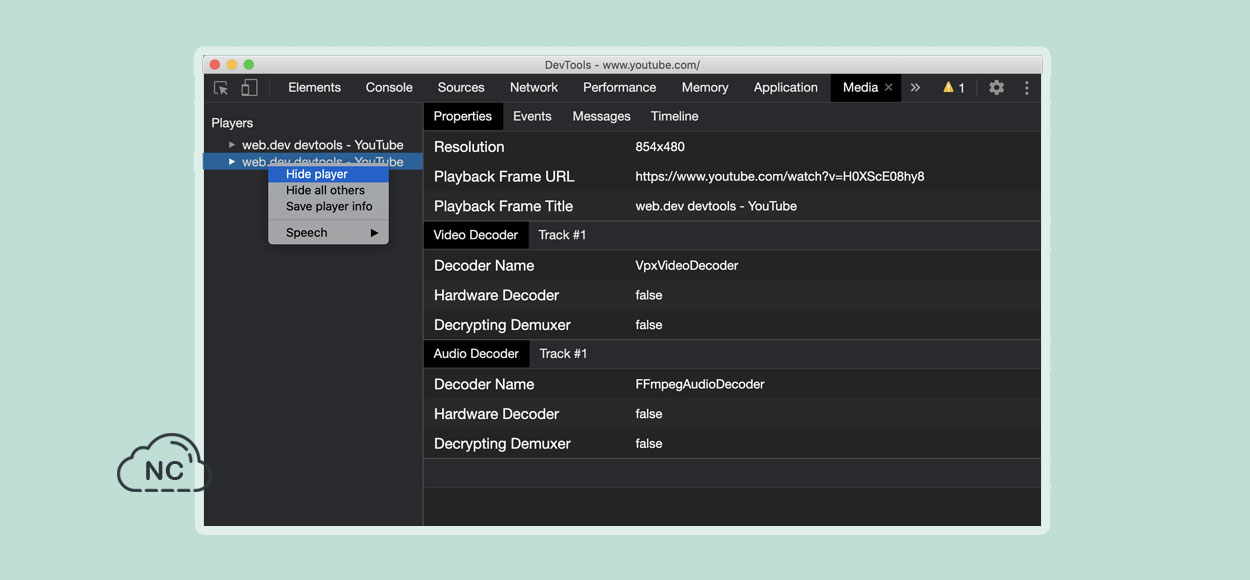Open DevTools settings gear
This screenshot has width=1250, height=580.
coord(996,88)
